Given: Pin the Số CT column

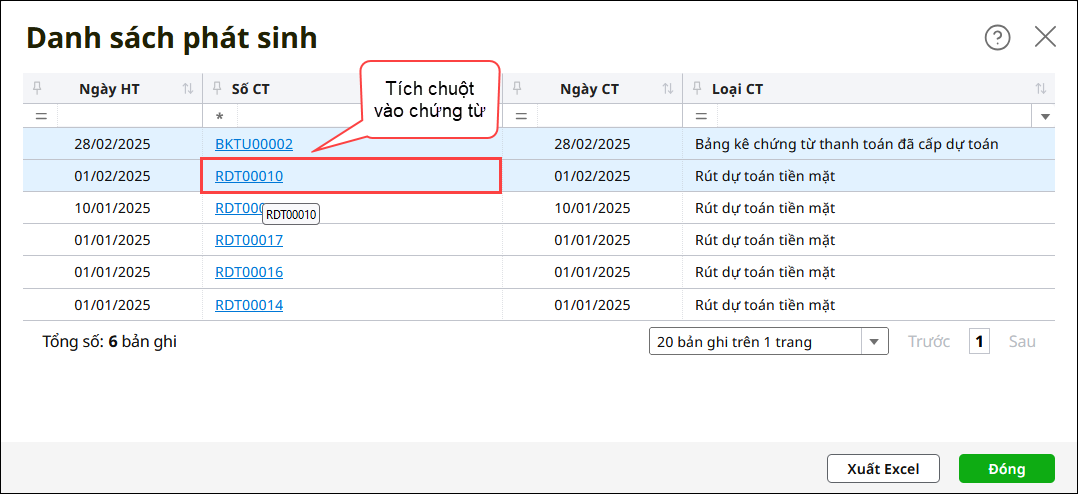Looking at the screenshot, I should pyautogui.click(x=217, y=87).
